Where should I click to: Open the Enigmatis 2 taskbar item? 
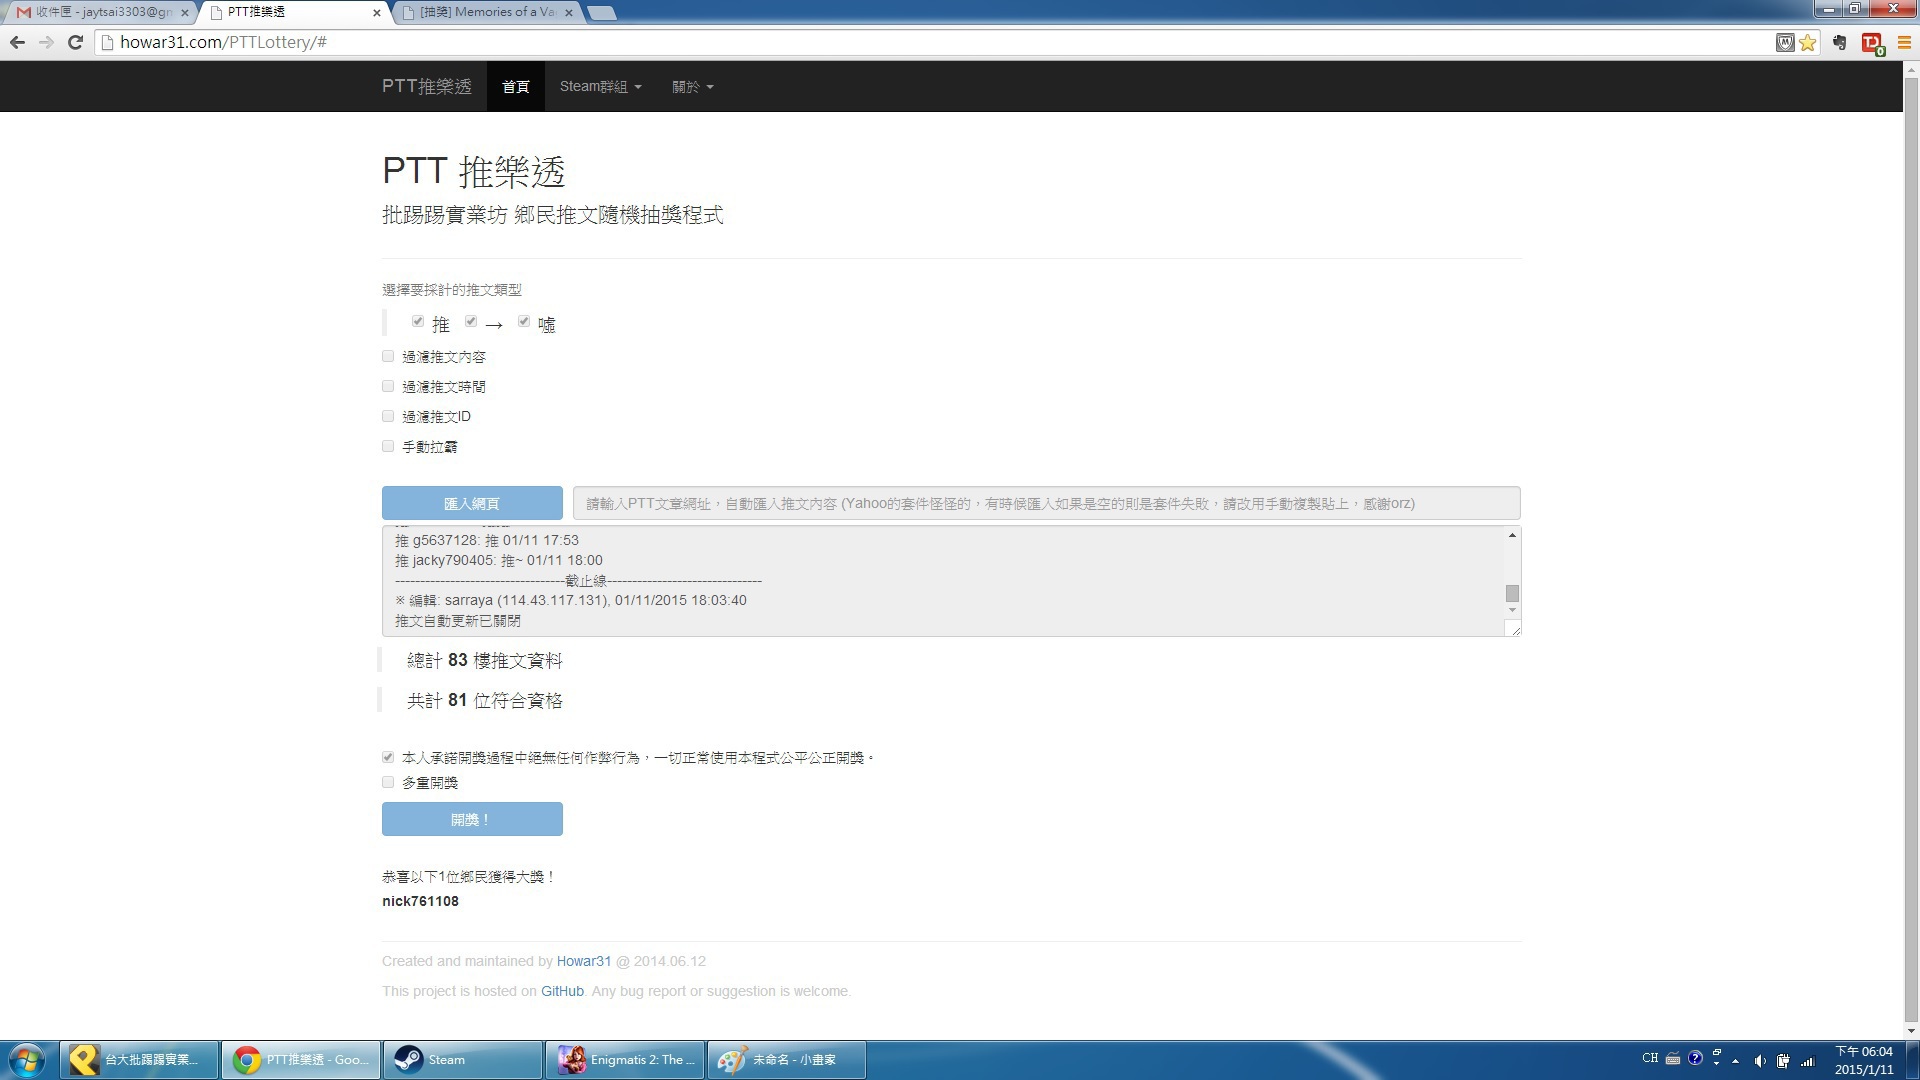[625, 1059]
